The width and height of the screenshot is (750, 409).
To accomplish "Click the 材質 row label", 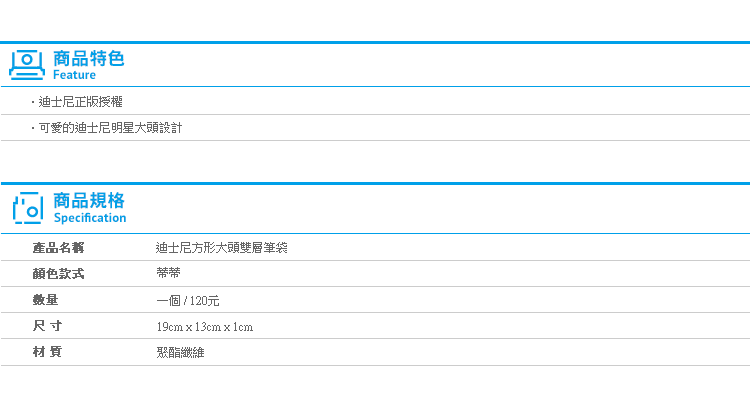I will click(x=47, y=352).
